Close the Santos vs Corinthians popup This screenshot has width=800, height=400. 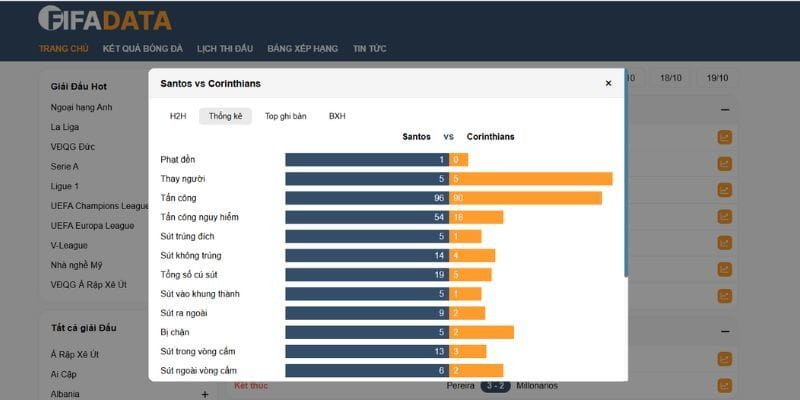point(608,84)
